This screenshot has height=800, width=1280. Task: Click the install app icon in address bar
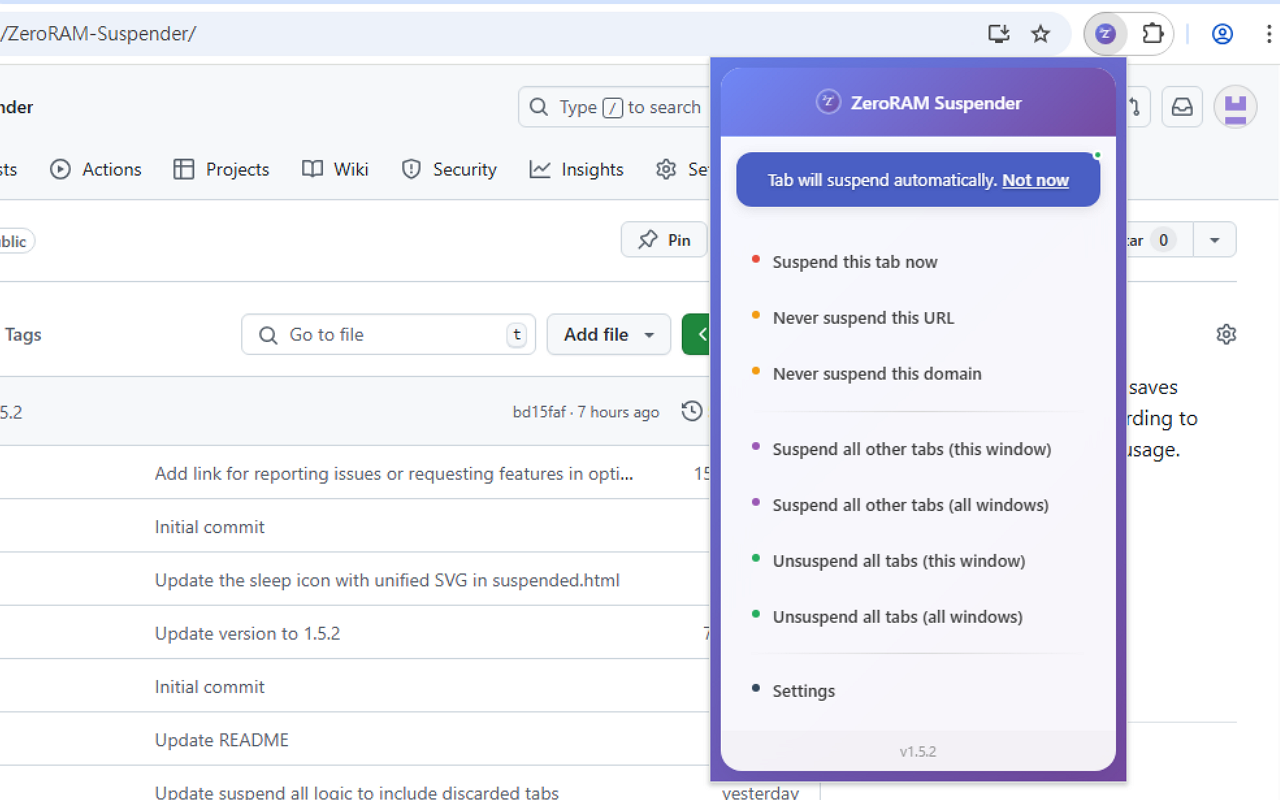pos(998,34)
